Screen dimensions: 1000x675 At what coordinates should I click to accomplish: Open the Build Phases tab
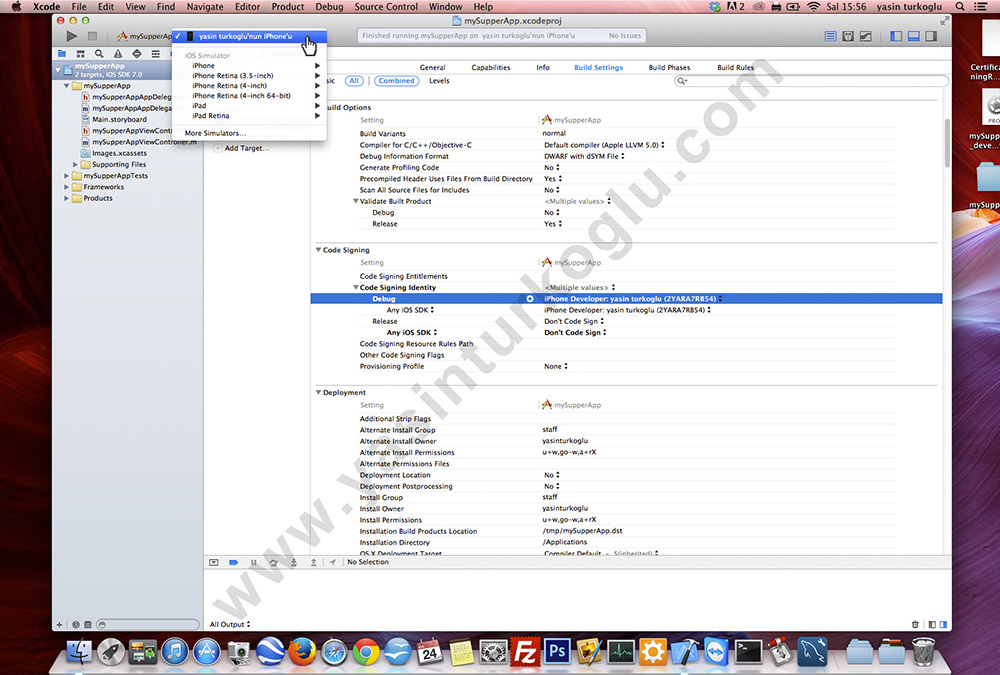[x=669, y=68]
